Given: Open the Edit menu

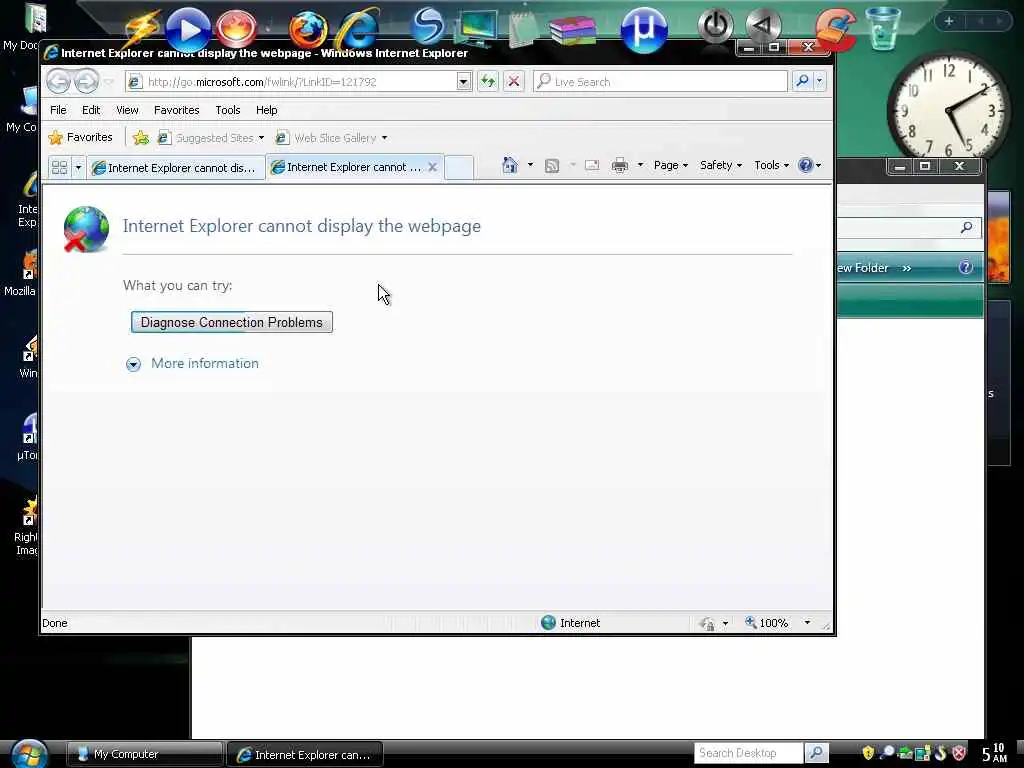Looking at the screenshot, I should click(91, 110).
